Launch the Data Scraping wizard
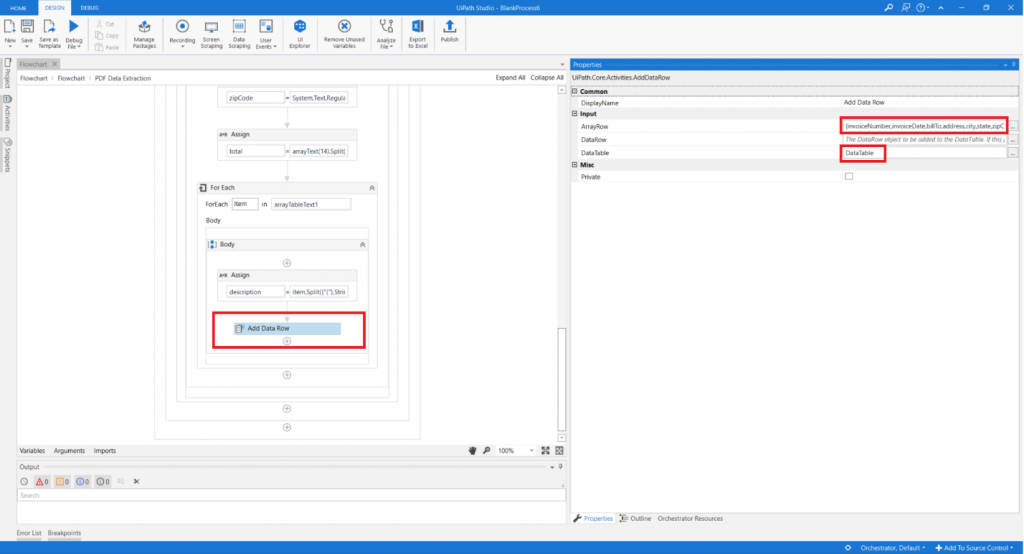The image size is (1024, 554). (239, 34)
